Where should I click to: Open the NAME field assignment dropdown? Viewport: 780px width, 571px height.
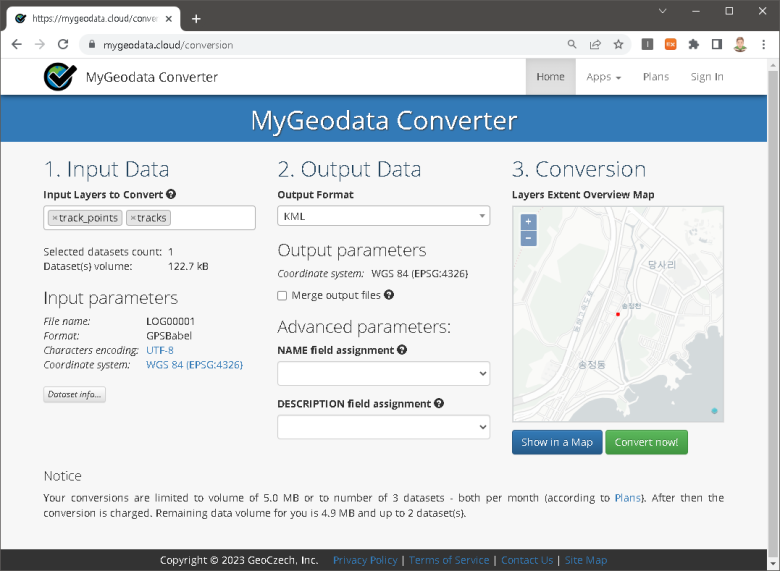384,373
